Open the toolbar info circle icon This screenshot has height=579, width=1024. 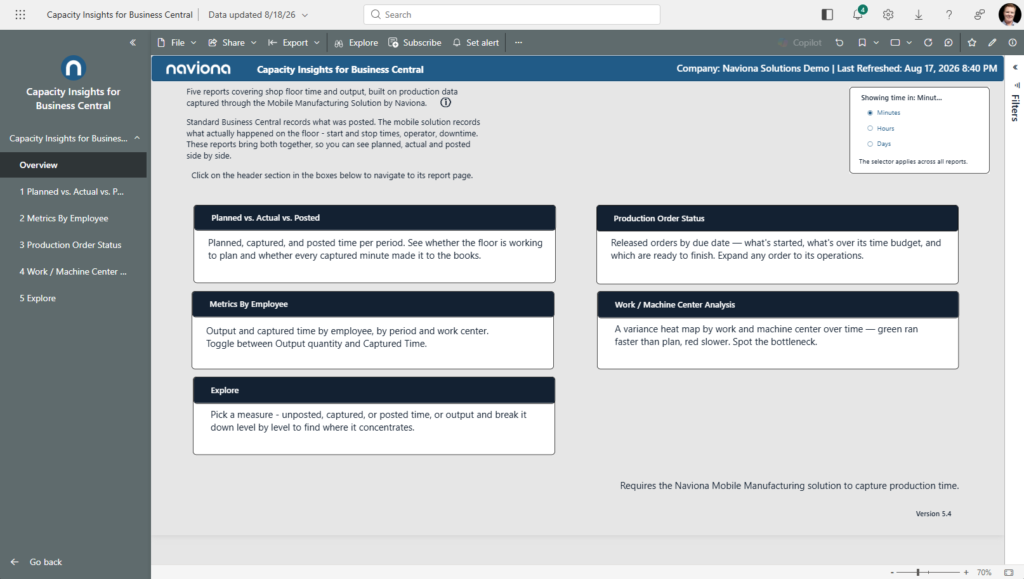click(x=1012, y=42)
